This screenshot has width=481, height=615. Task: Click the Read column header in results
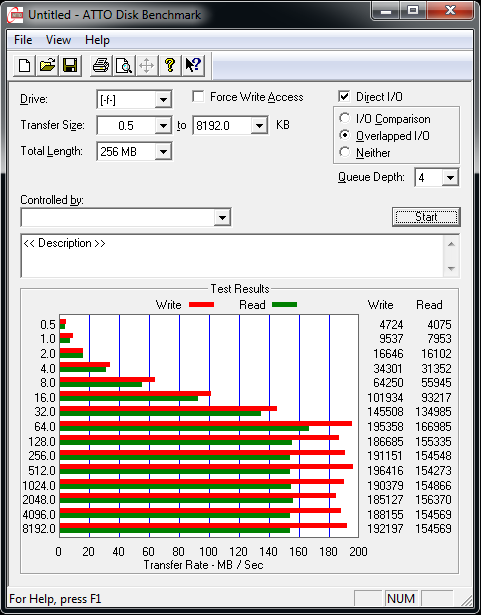[x=429, y=305]
